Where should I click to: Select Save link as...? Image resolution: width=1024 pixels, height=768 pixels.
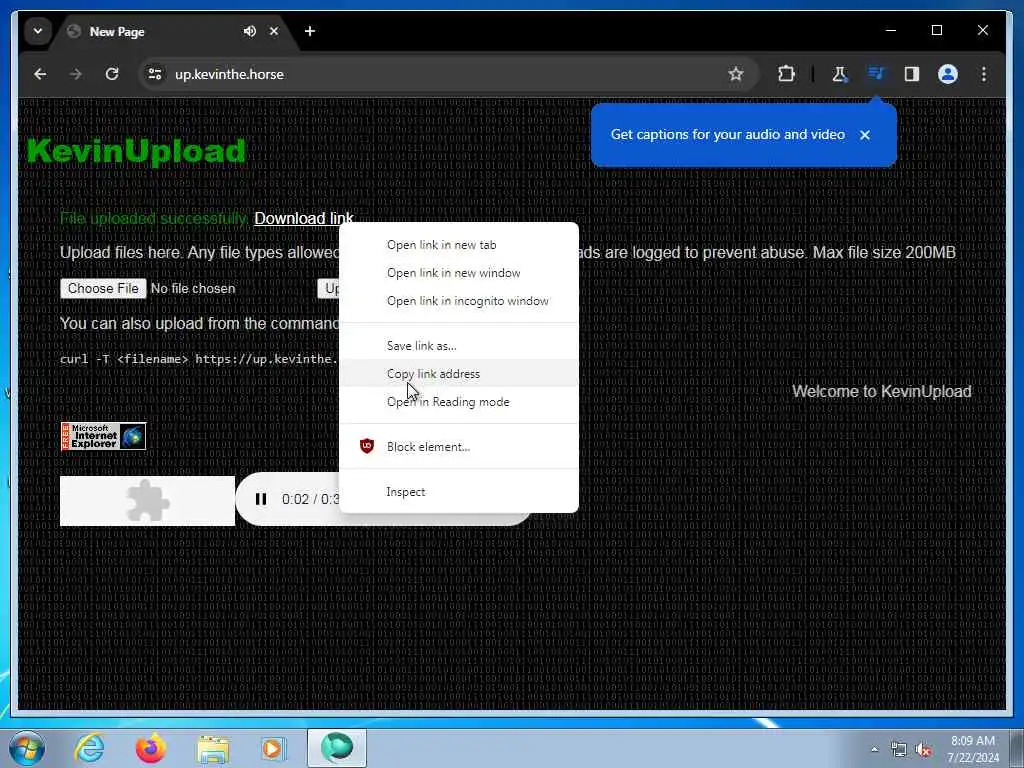point(458,346)
